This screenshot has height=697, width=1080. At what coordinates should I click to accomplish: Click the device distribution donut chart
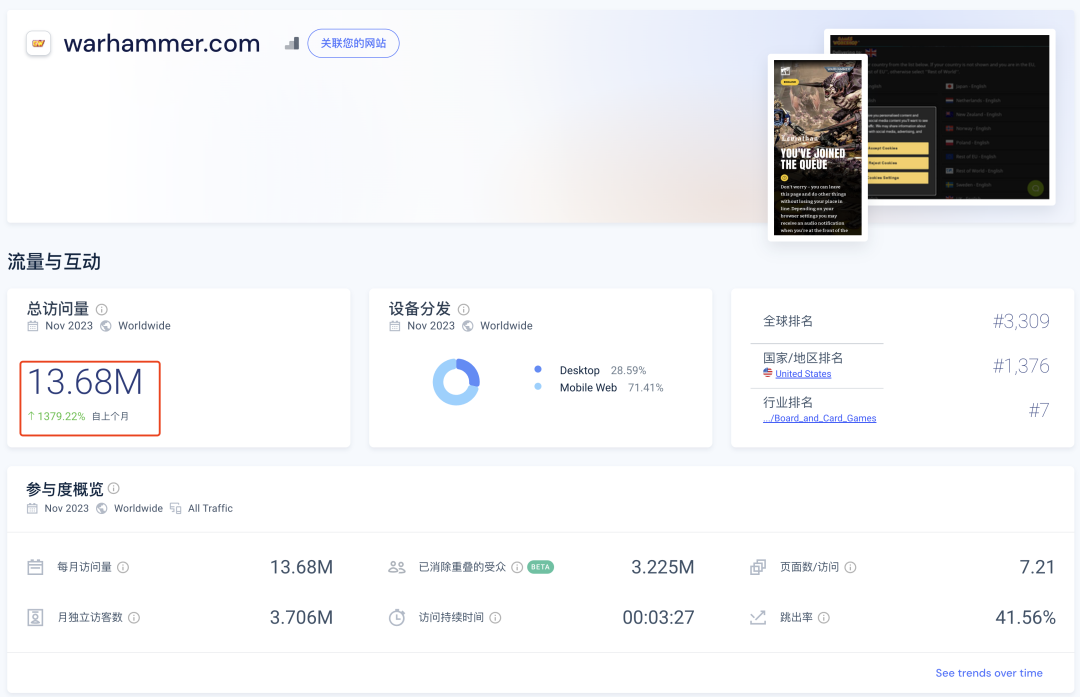click(x=456, y=382)
